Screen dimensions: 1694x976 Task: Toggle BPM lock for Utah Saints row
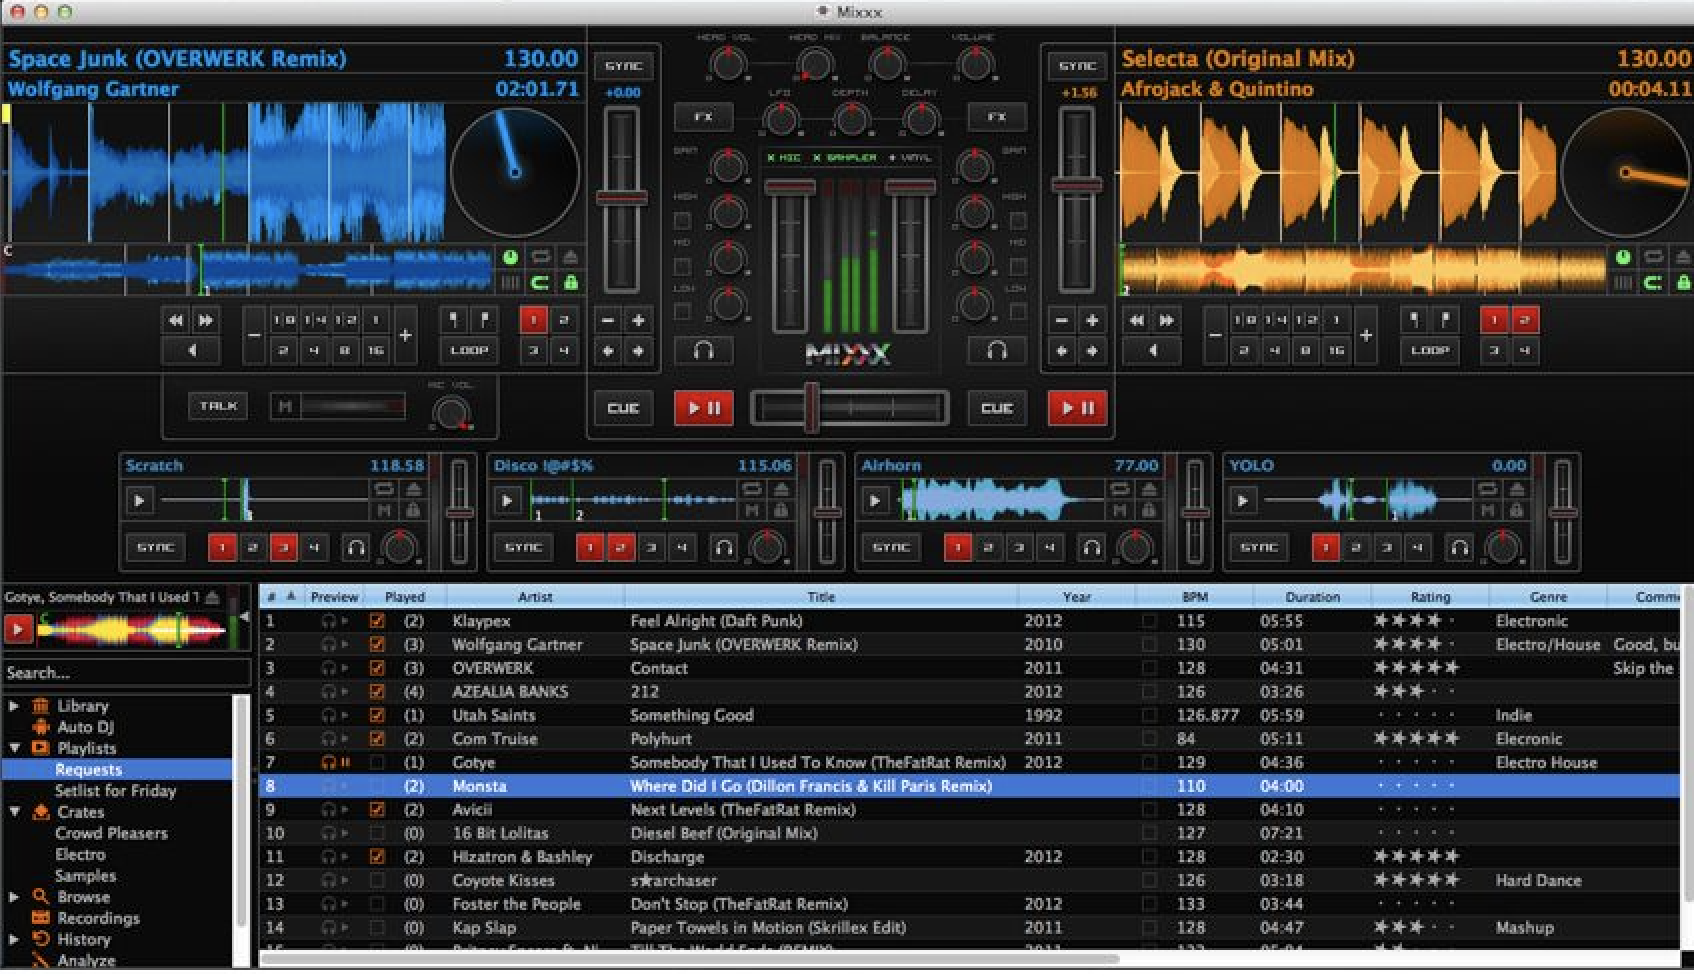click(1150, 716)
